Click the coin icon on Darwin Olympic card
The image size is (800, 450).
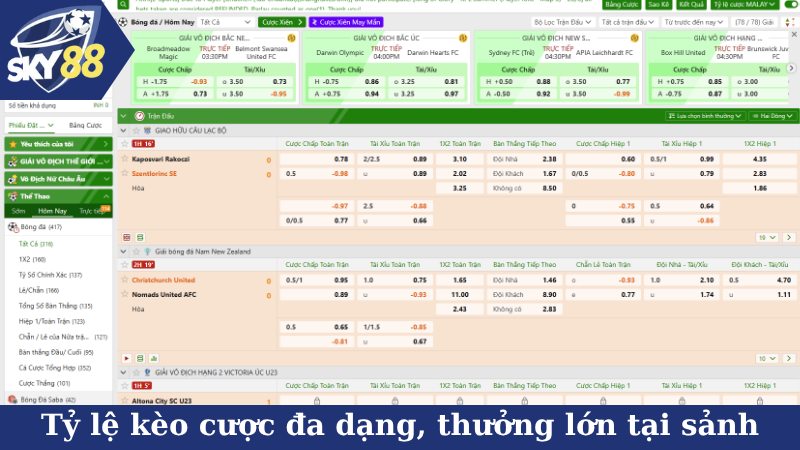tap(463, 38)
